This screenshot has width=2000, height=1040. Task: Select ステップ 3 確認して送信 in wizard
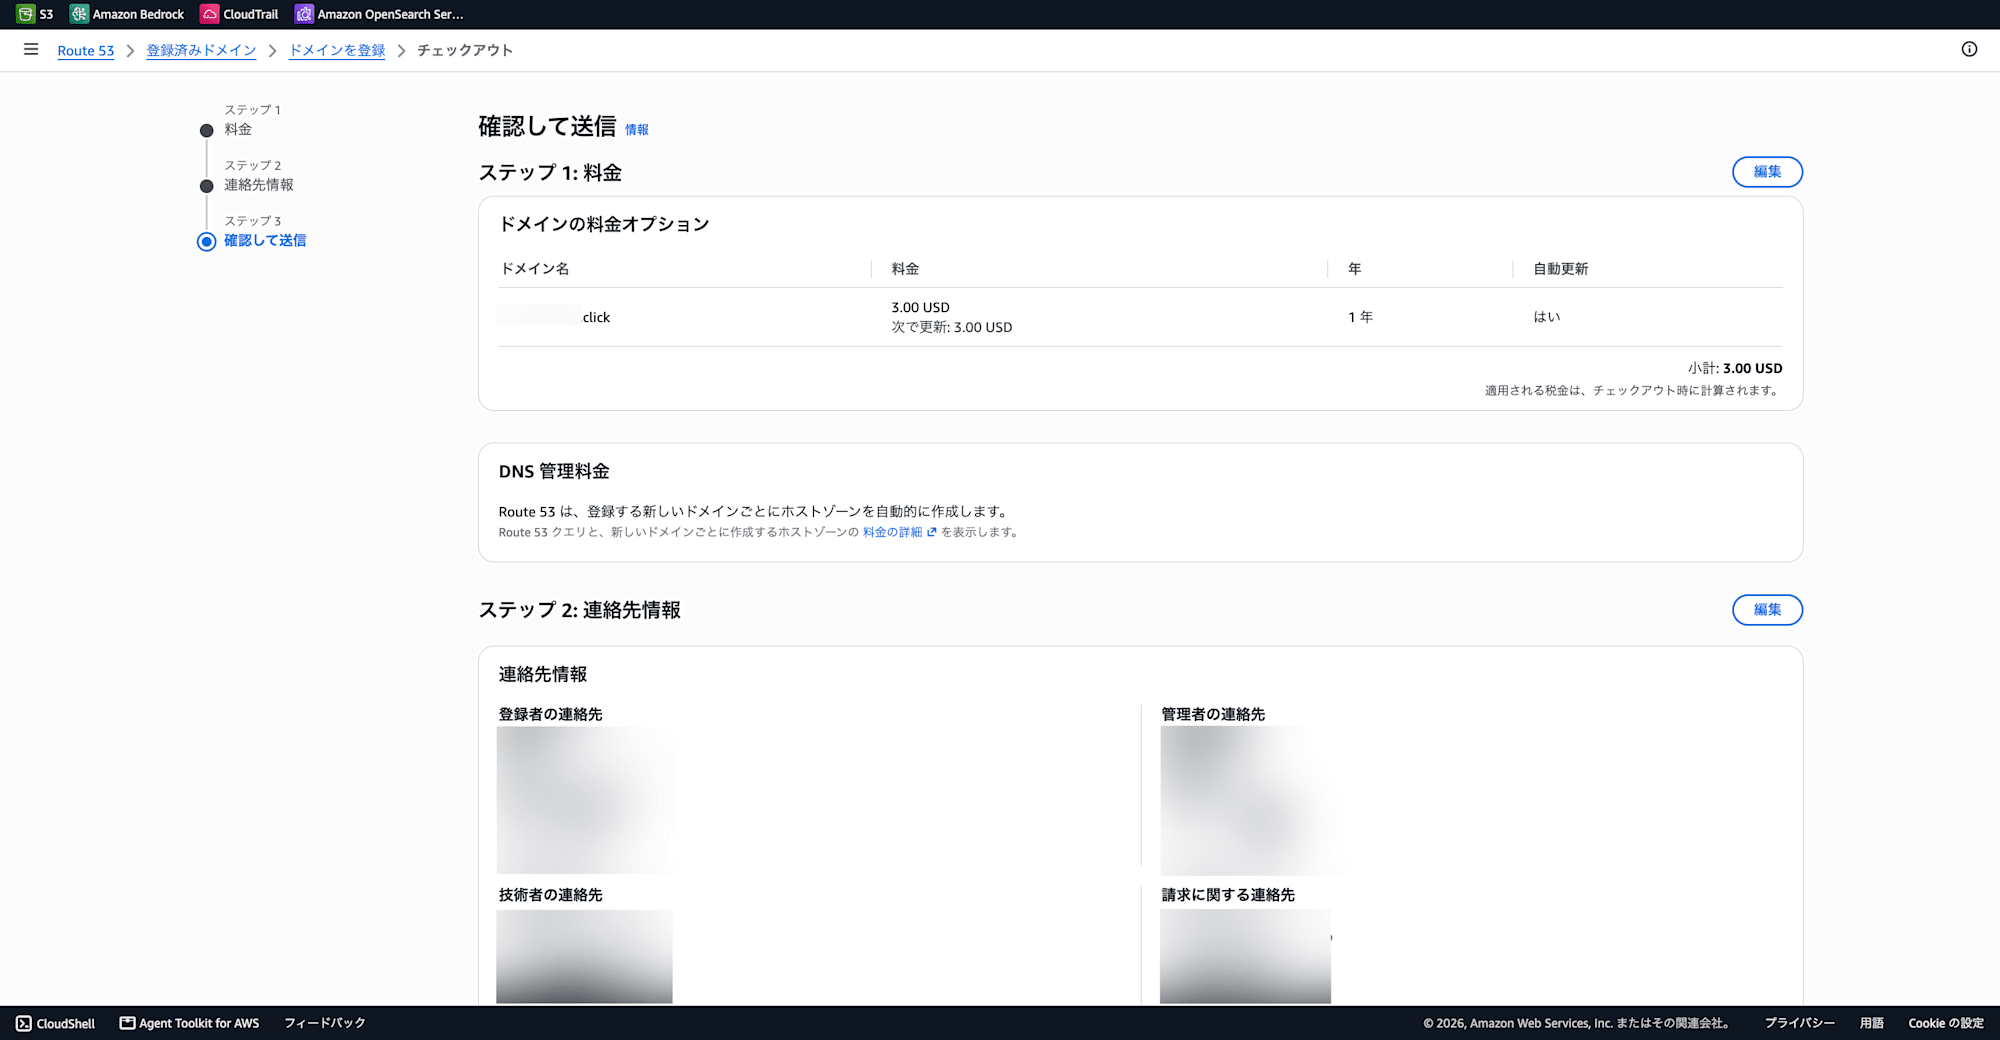click(x=265, y=241)
